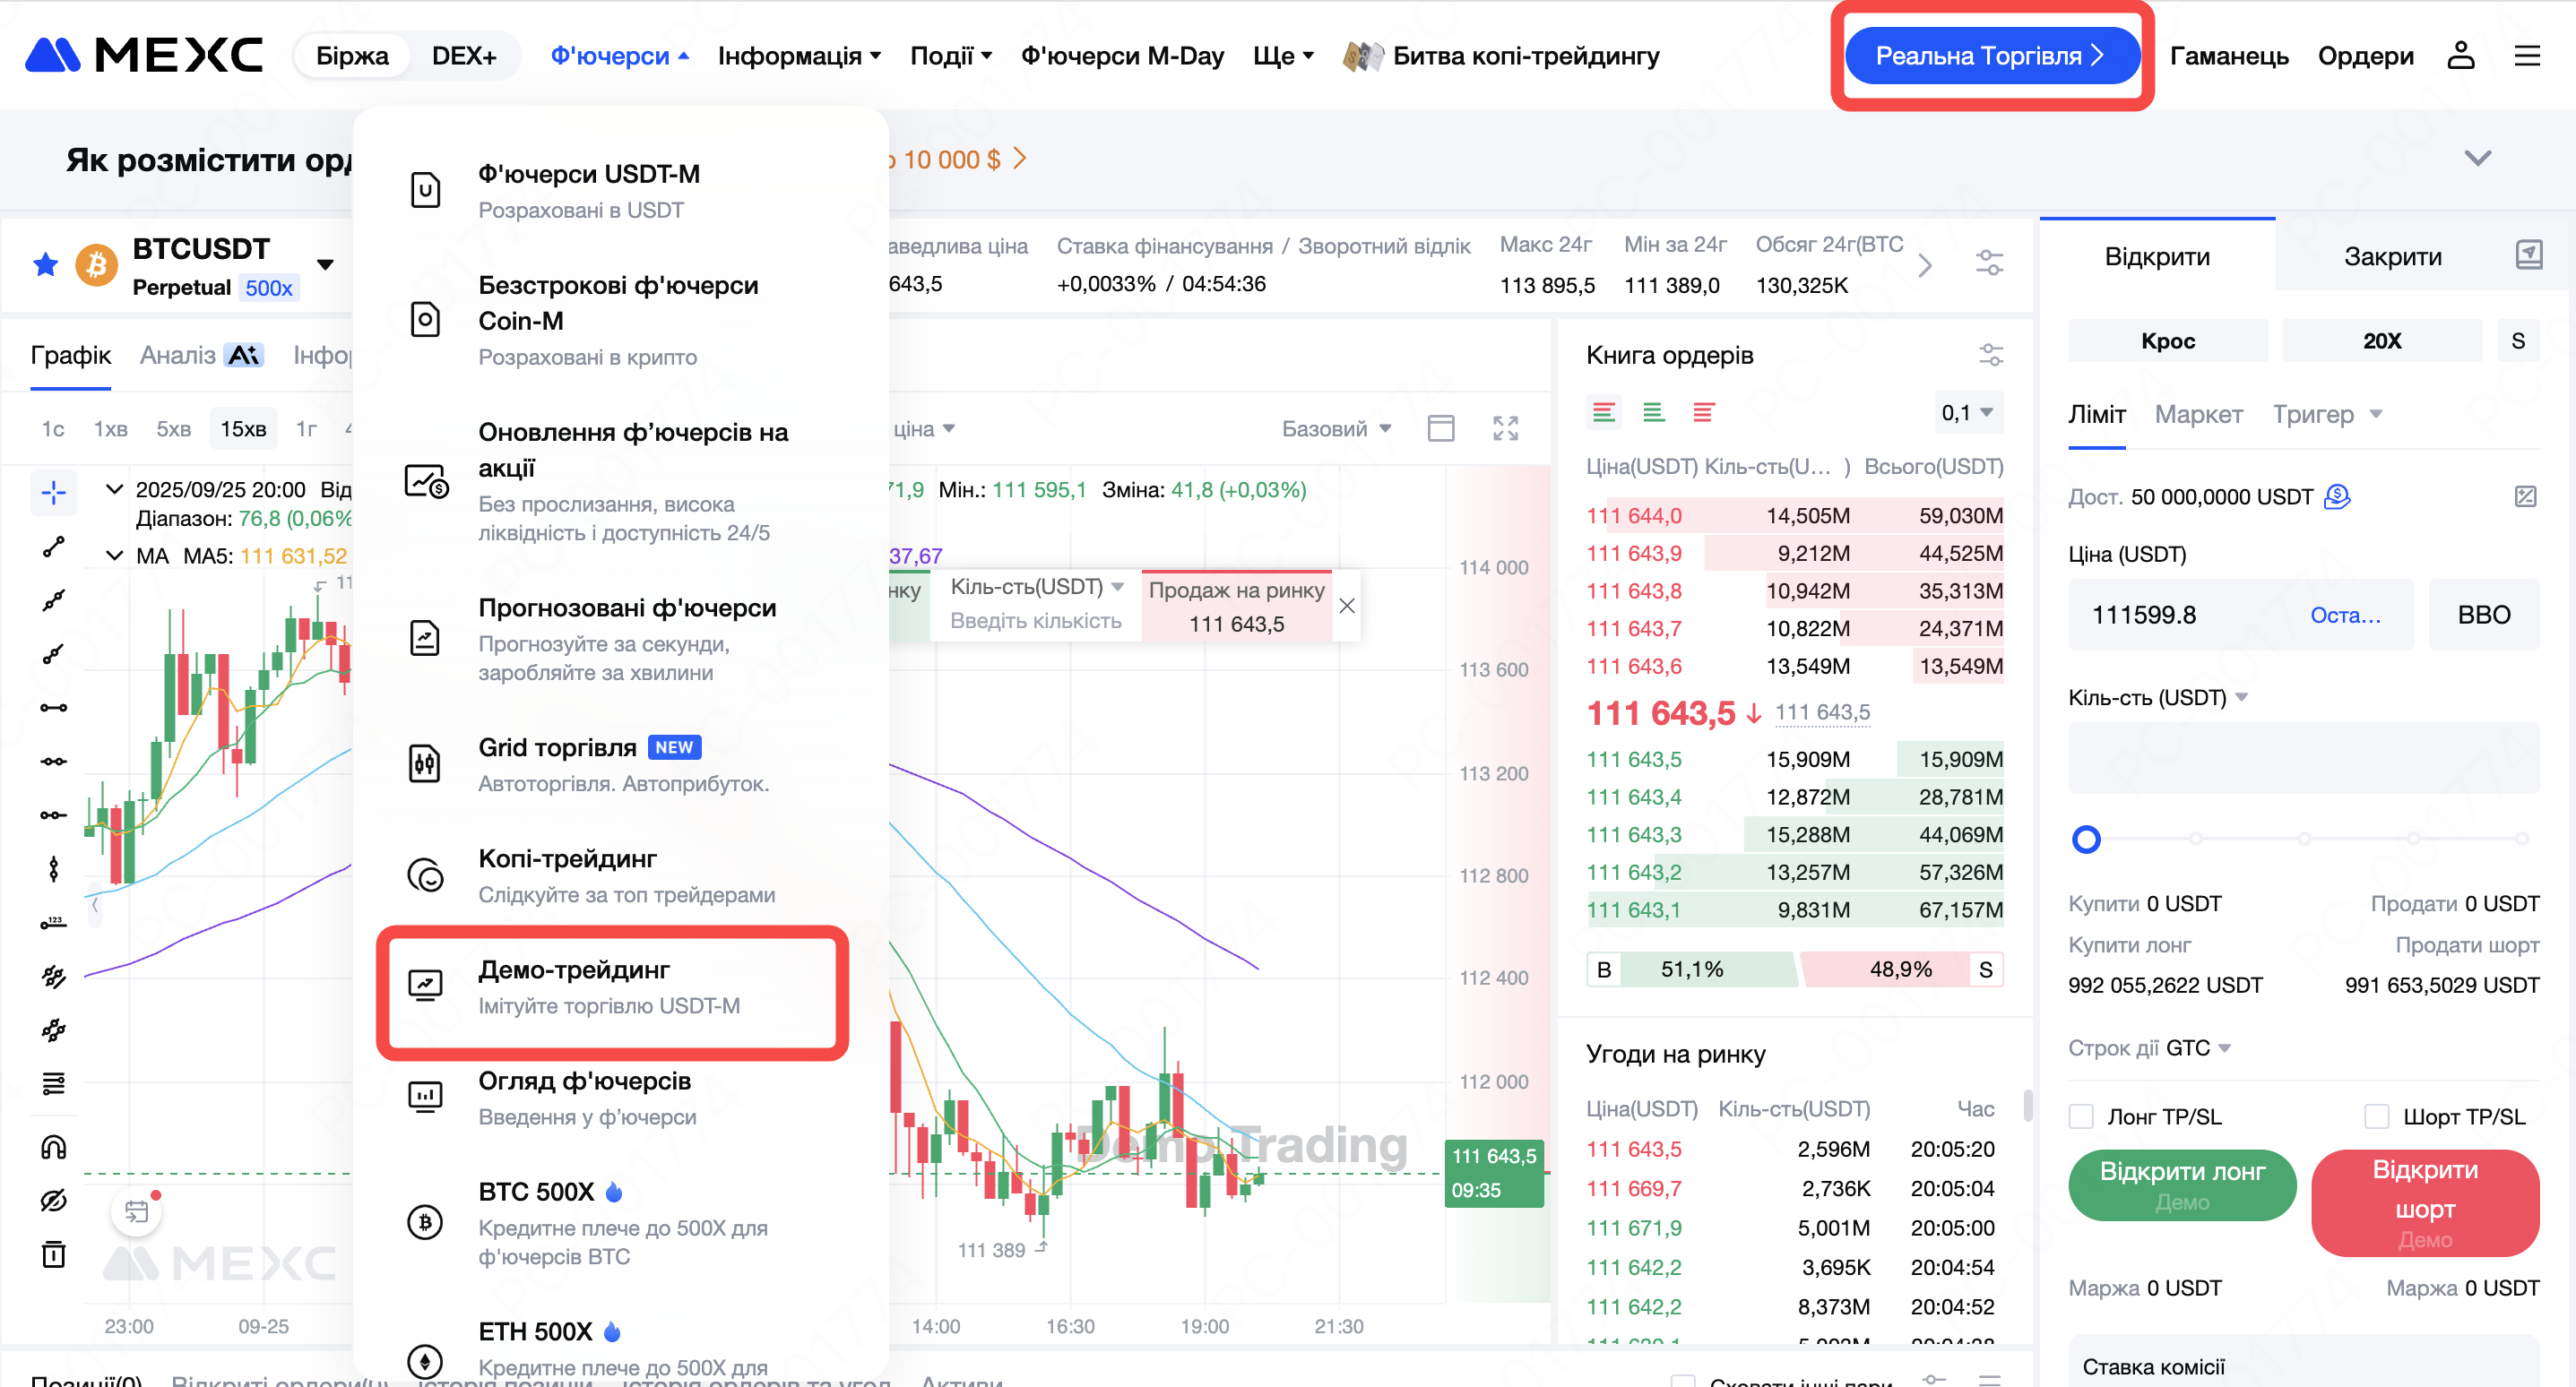The height and width of the screenshot is (1387, 2576).
Task: Click the chart fullscreen icon
Action: 1505,429
